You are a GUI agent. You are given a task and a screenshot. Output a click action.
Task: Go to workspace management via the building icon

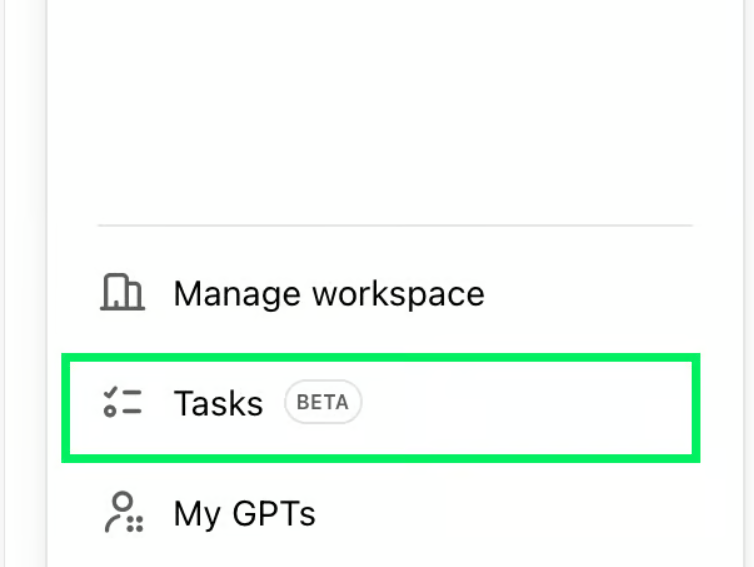[x=123, y=292]
